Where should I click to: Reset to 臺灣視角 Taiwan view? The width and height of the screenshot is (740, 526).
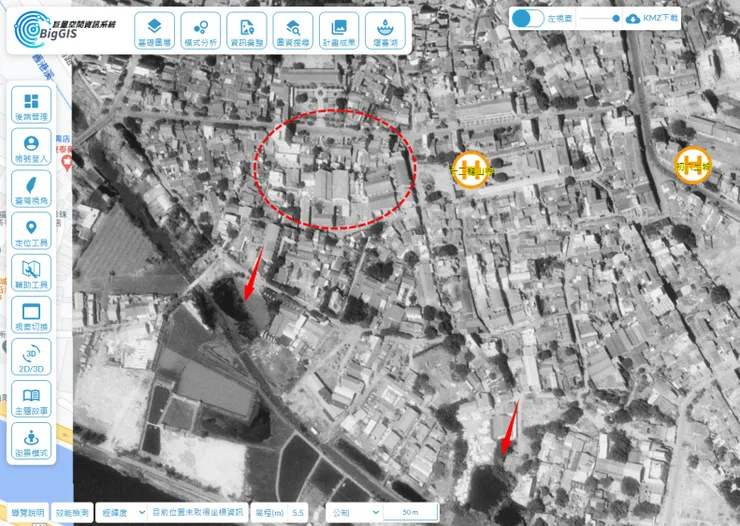coord(31,189)
